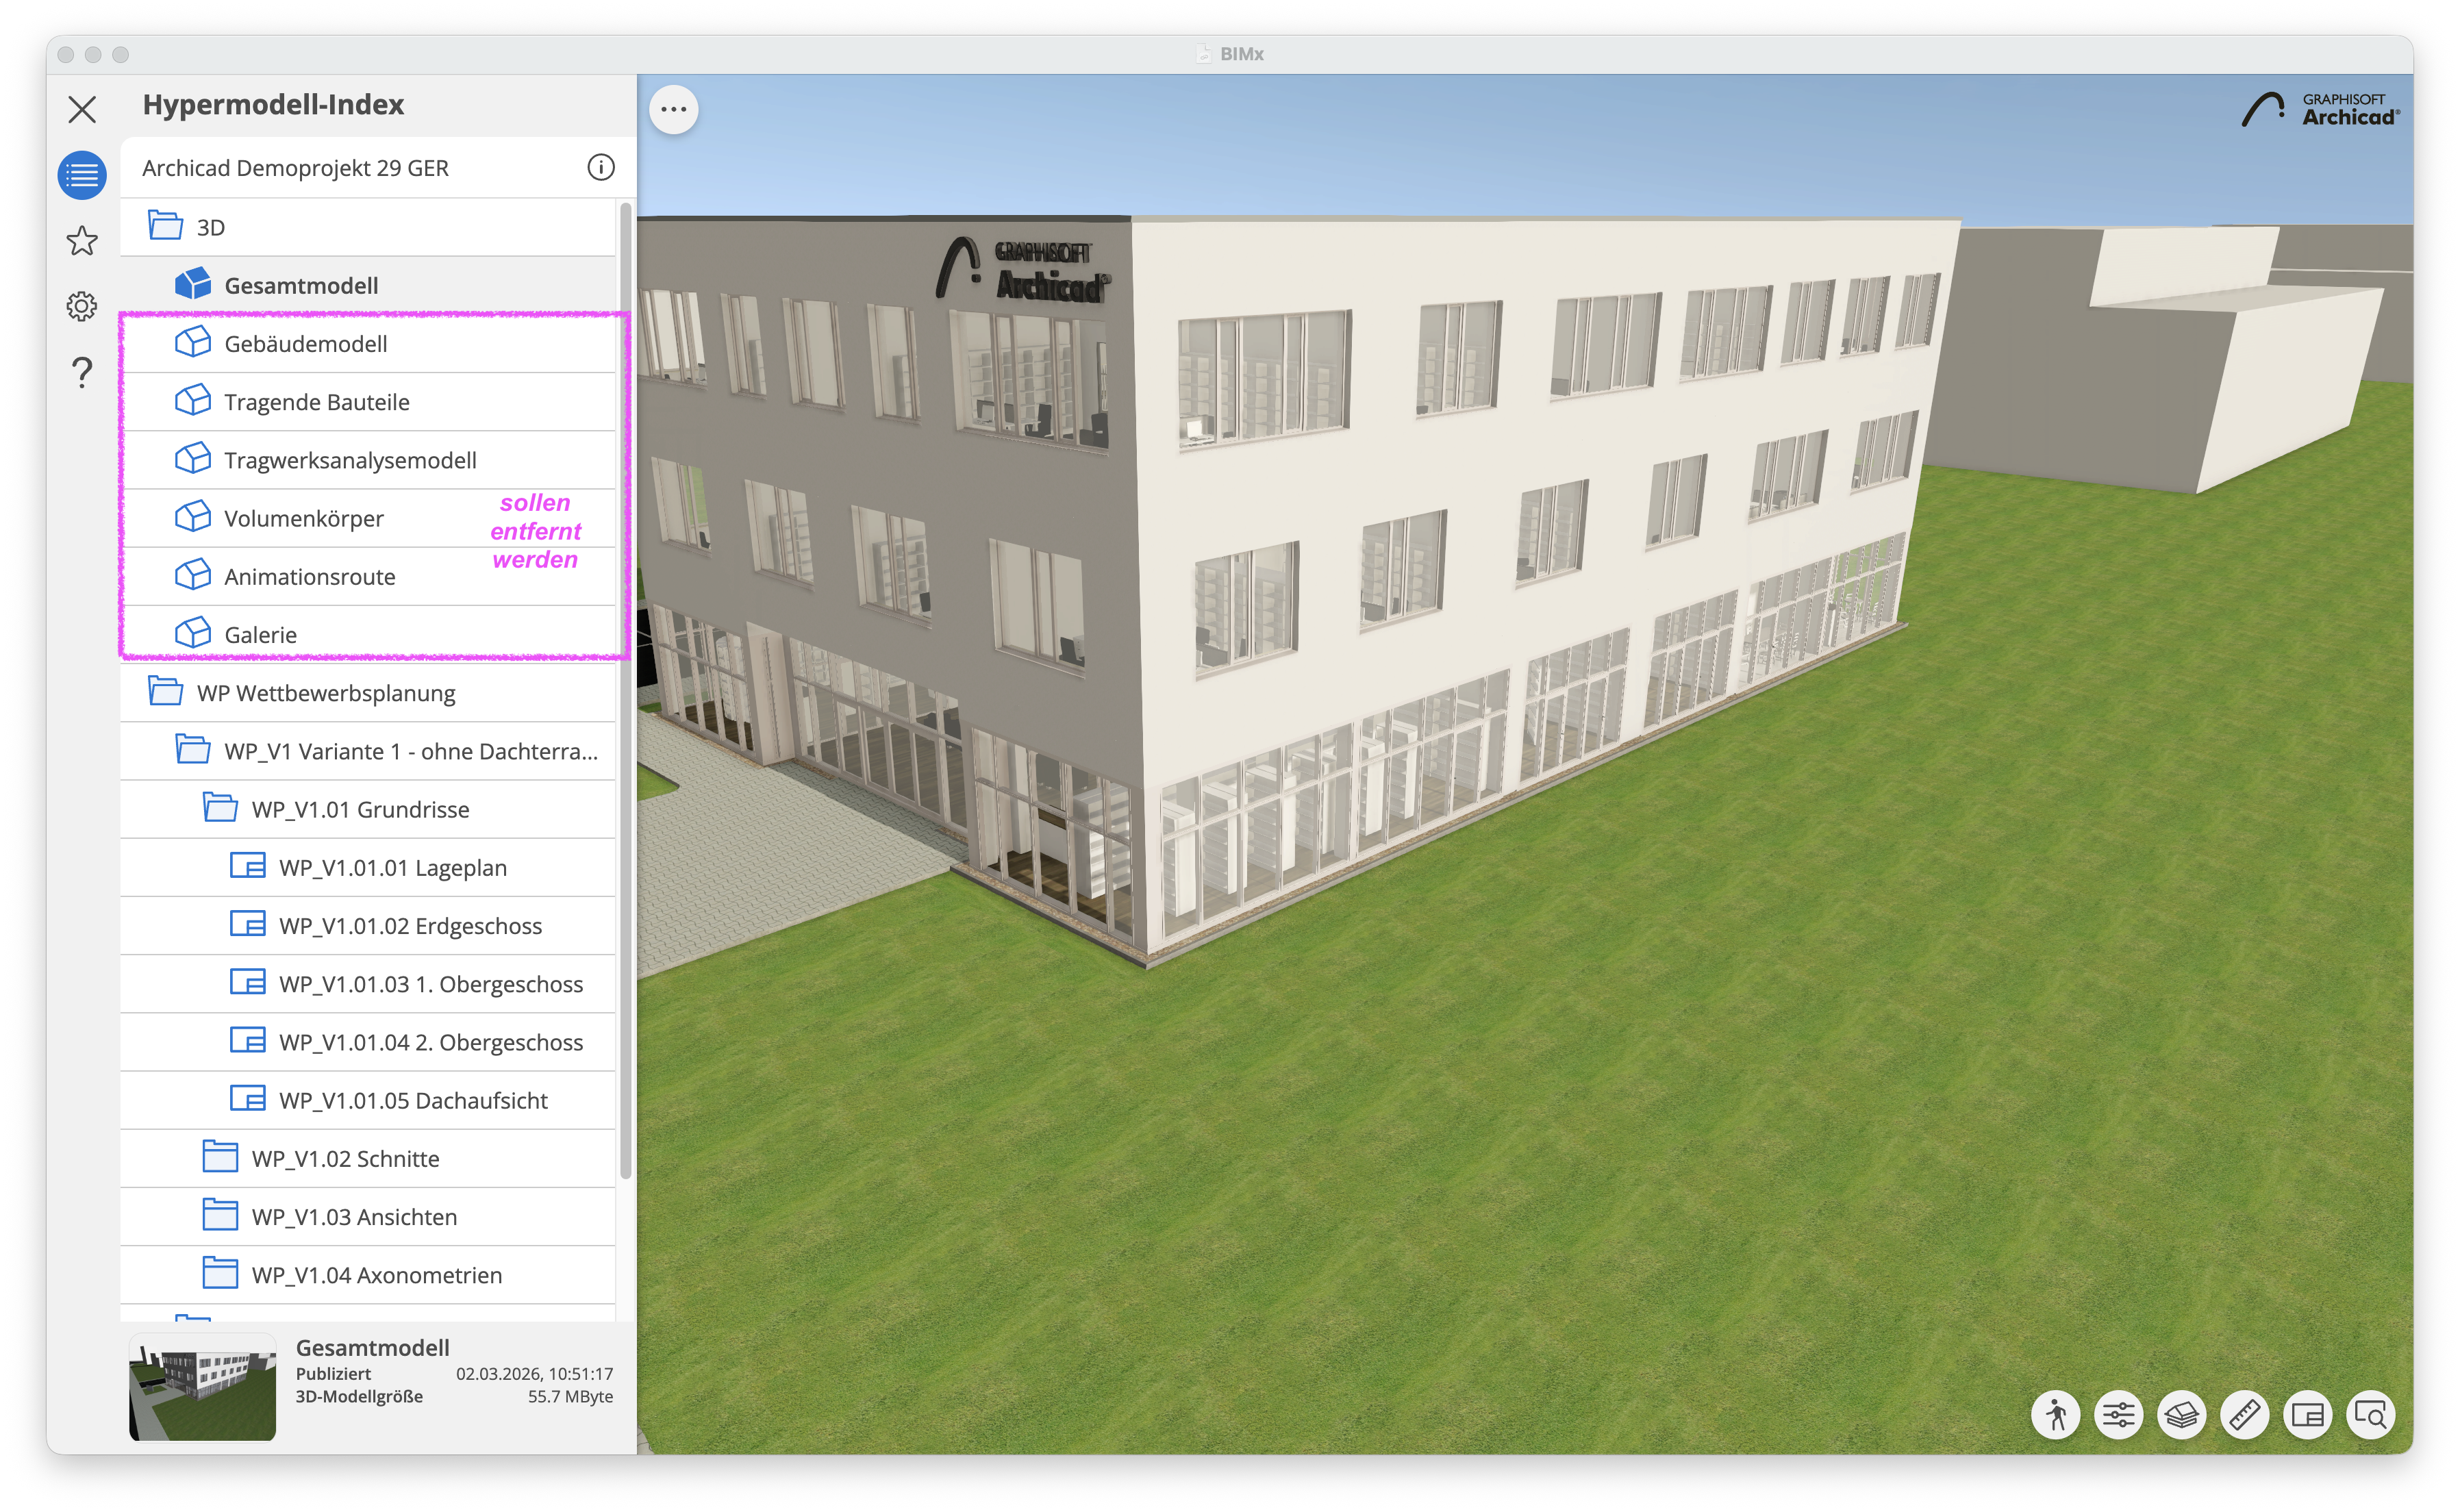The image size is (2460, 1512).
Task: Click the Galerie cube icon
Action: point(193,632)
